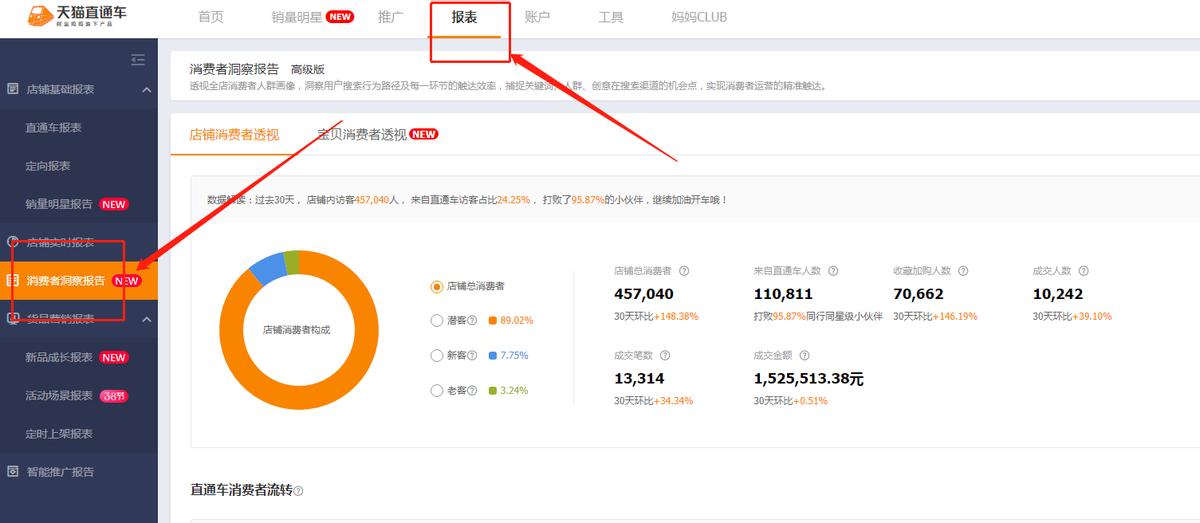
Task: Click the 智能推广报告 sidebar icon
Action: tap(13, 472)
